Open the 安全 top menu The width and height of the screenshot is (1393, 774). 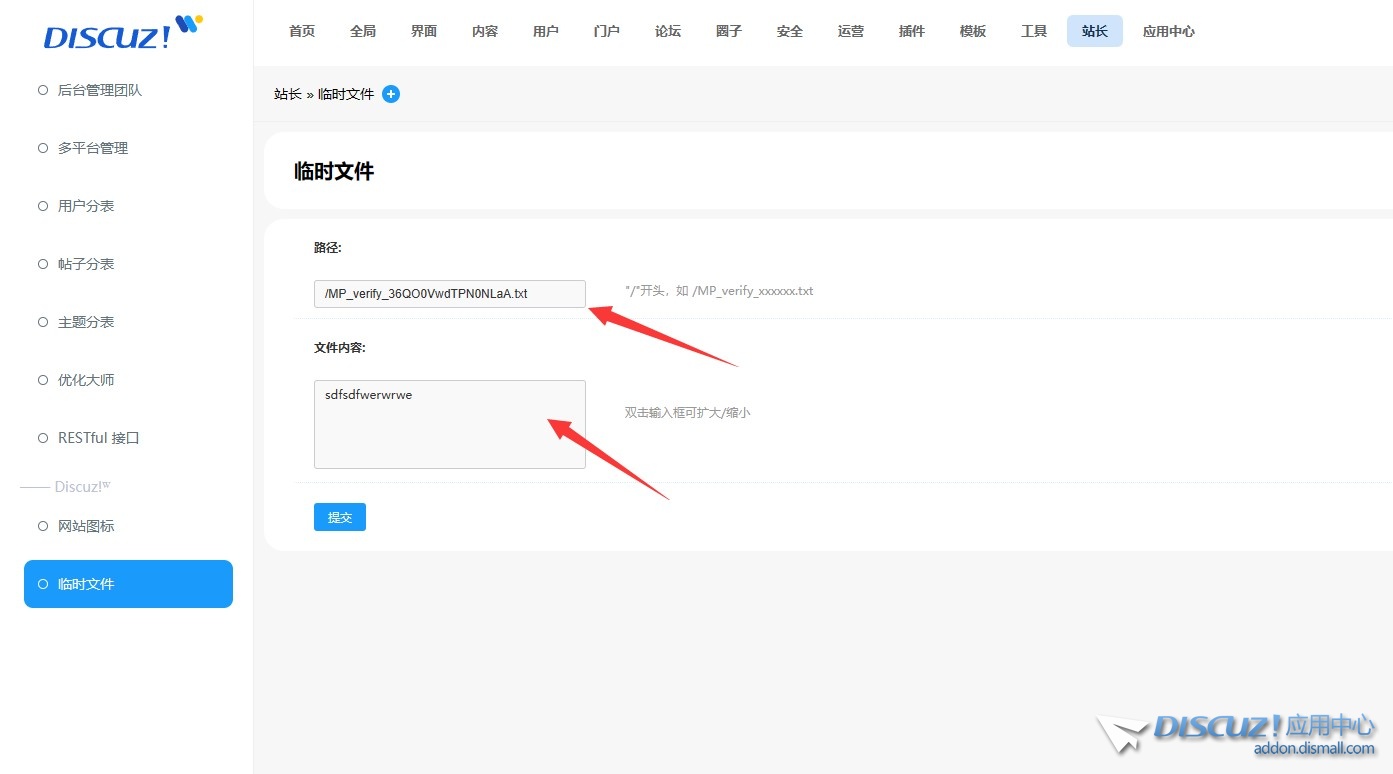click(790, 31)
